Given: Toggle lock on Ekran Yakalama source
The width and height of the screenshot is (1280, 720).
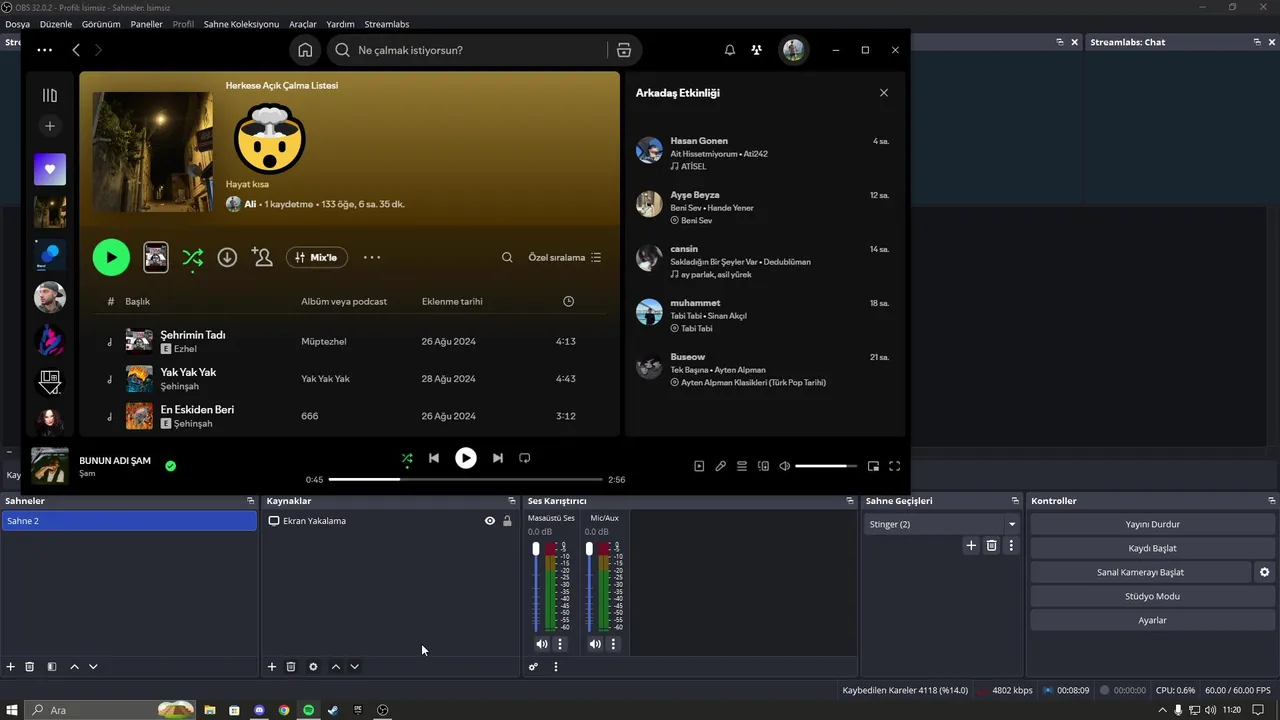Looking at the screenshot, I should (x=507, y=521).
